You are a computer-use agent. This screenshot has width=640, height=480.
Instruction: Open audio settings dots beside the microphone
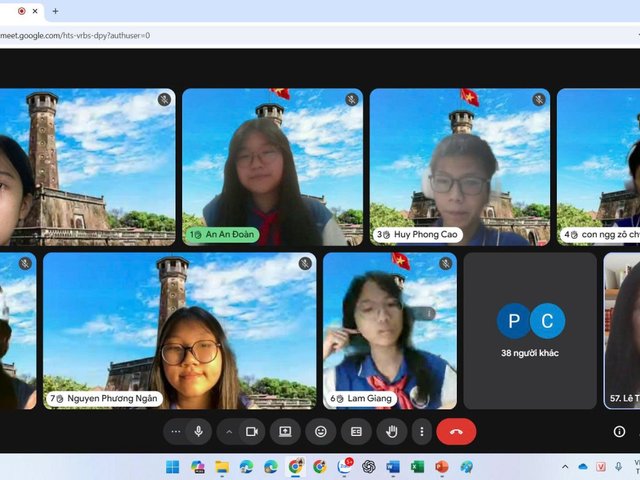tap(176, 431)
